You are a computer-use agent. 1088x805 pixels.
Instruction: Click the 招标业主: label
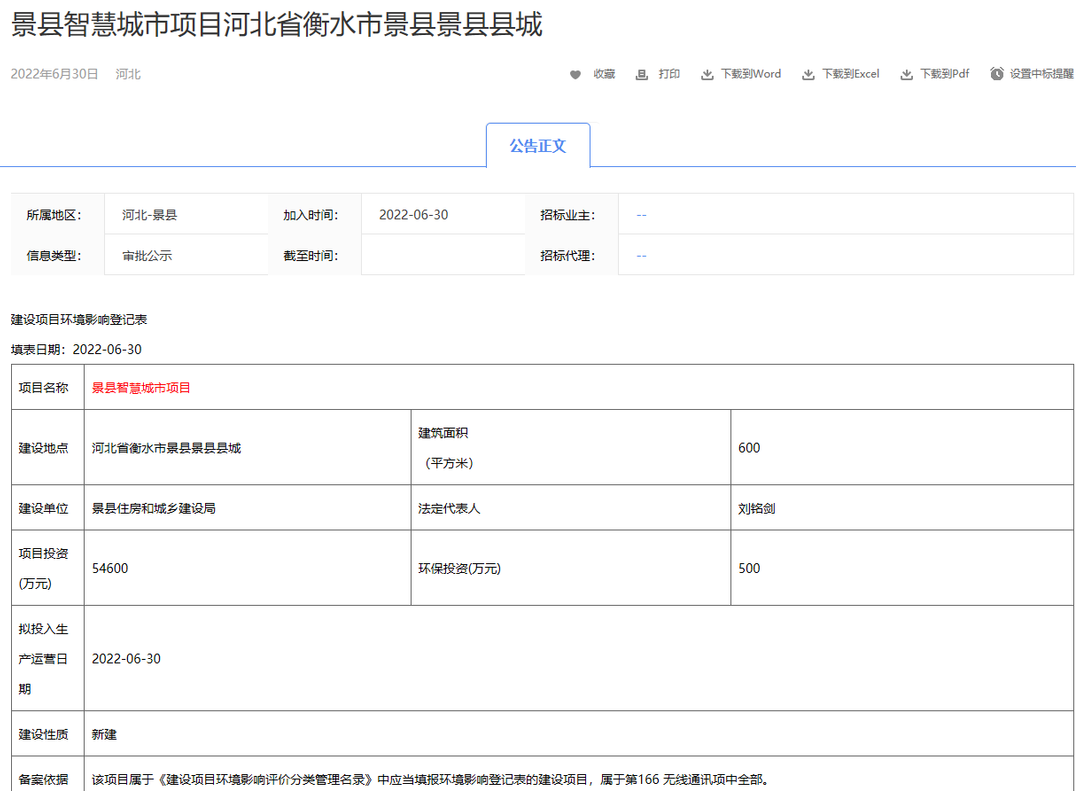568,215
